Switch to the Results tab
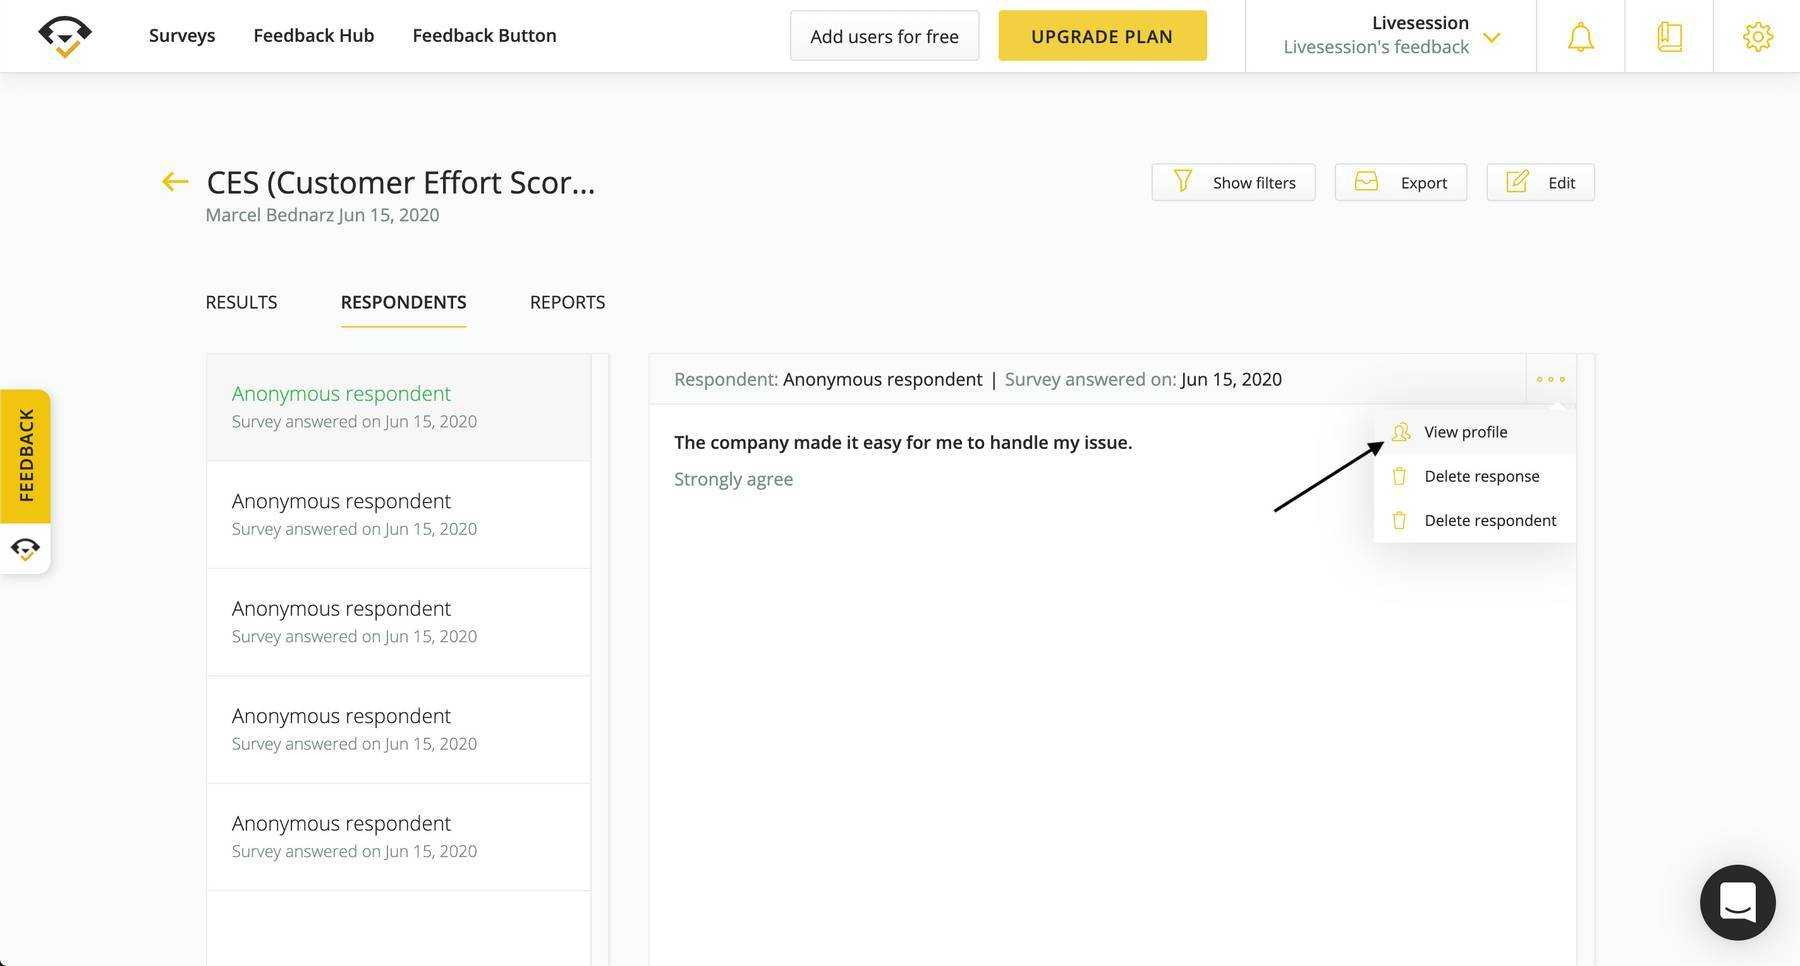This screenshot has width=1800, height=966. [241, 302]
